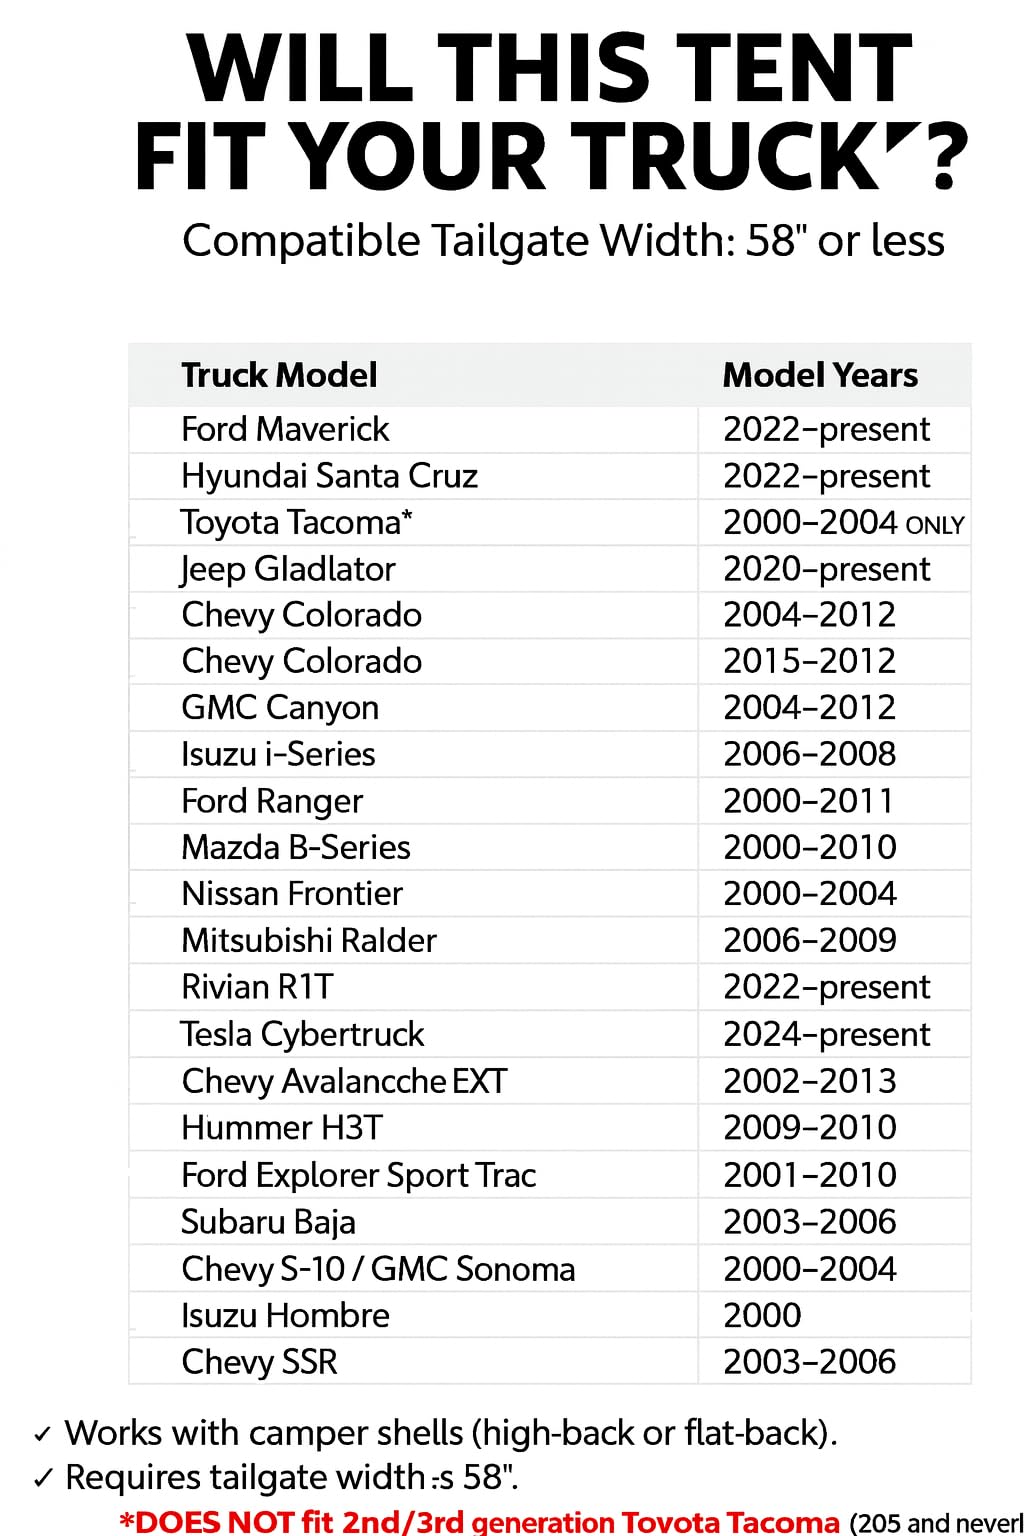Select the Hyundai Santa Cruz entry

tap(329, 476)
